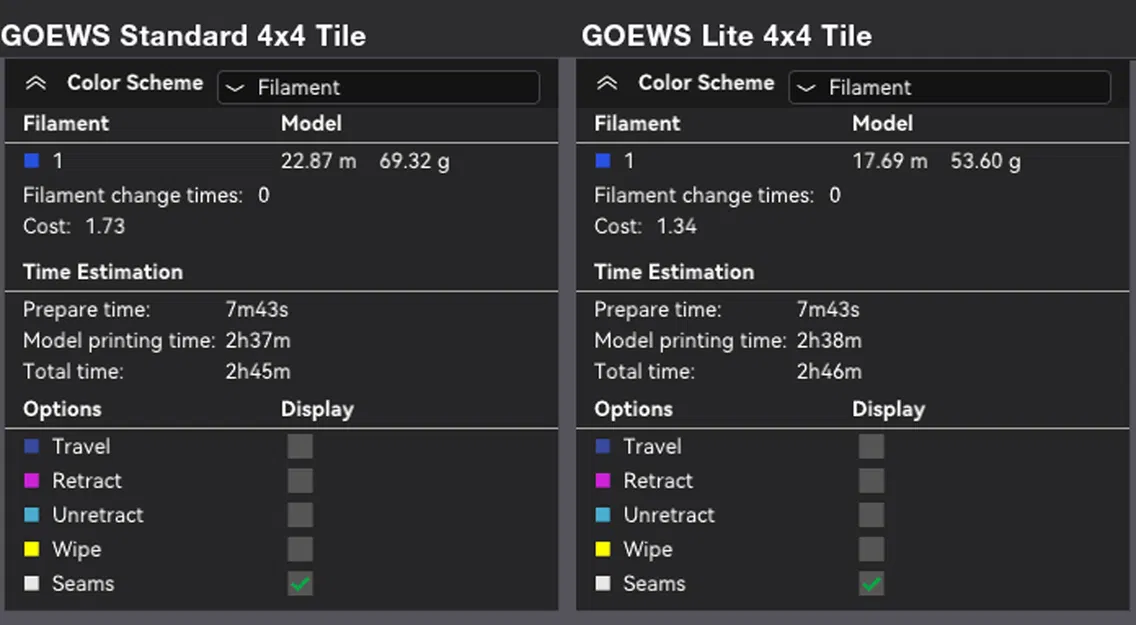The width and height of the screenshot is (1136, 625).
Task: Click the yellow Wipe icon in Standard panel
Action: [x=33, y=548]
